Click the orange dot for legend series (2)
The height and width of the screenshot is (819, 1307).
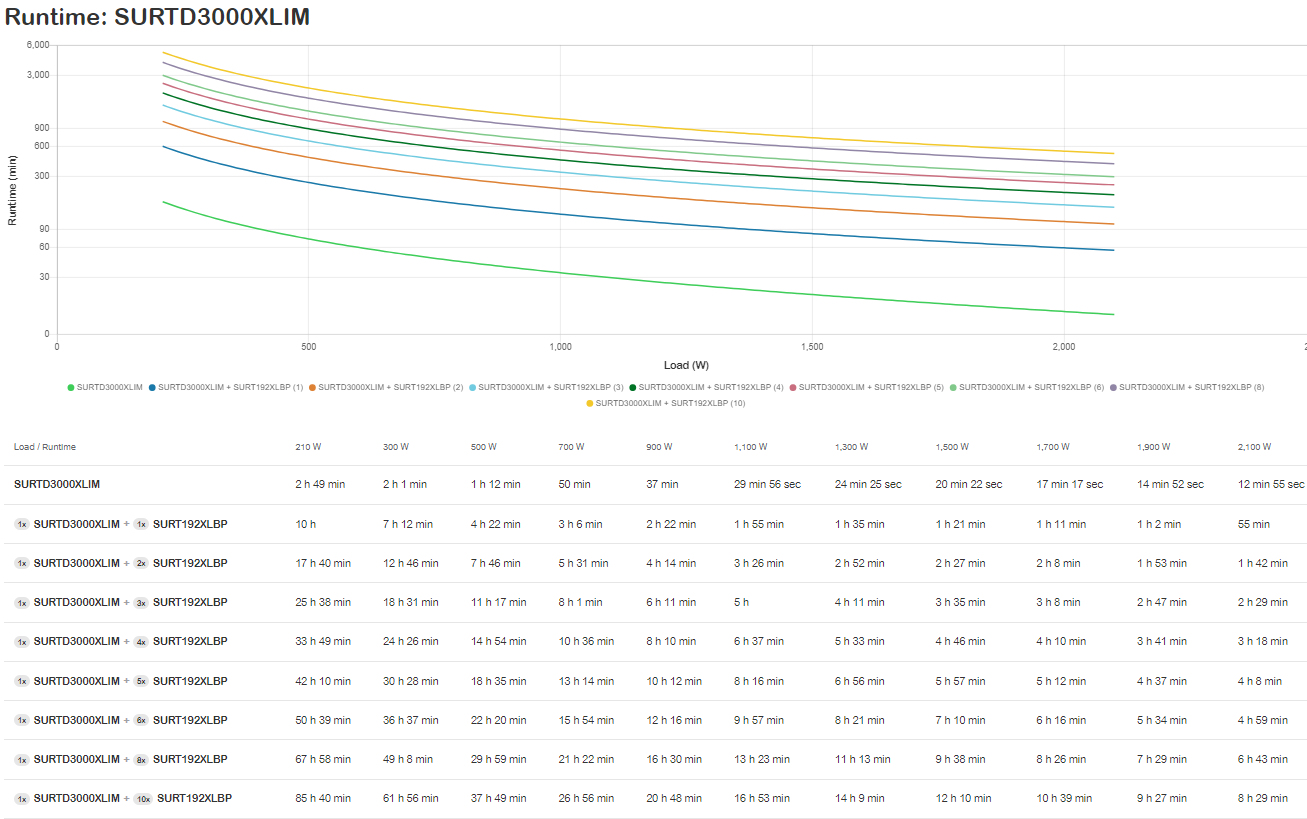pos(313,387)
